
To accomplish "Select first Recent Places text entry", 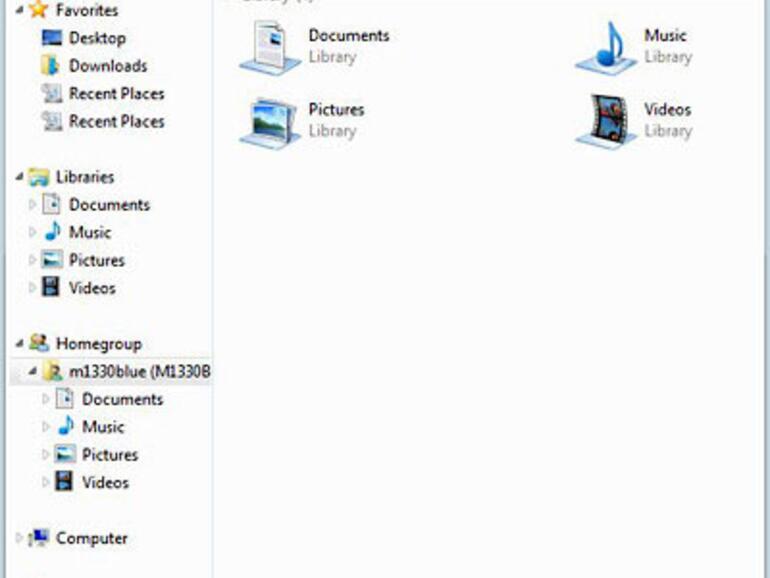I will pyautogui.click(x=116, y=93).
